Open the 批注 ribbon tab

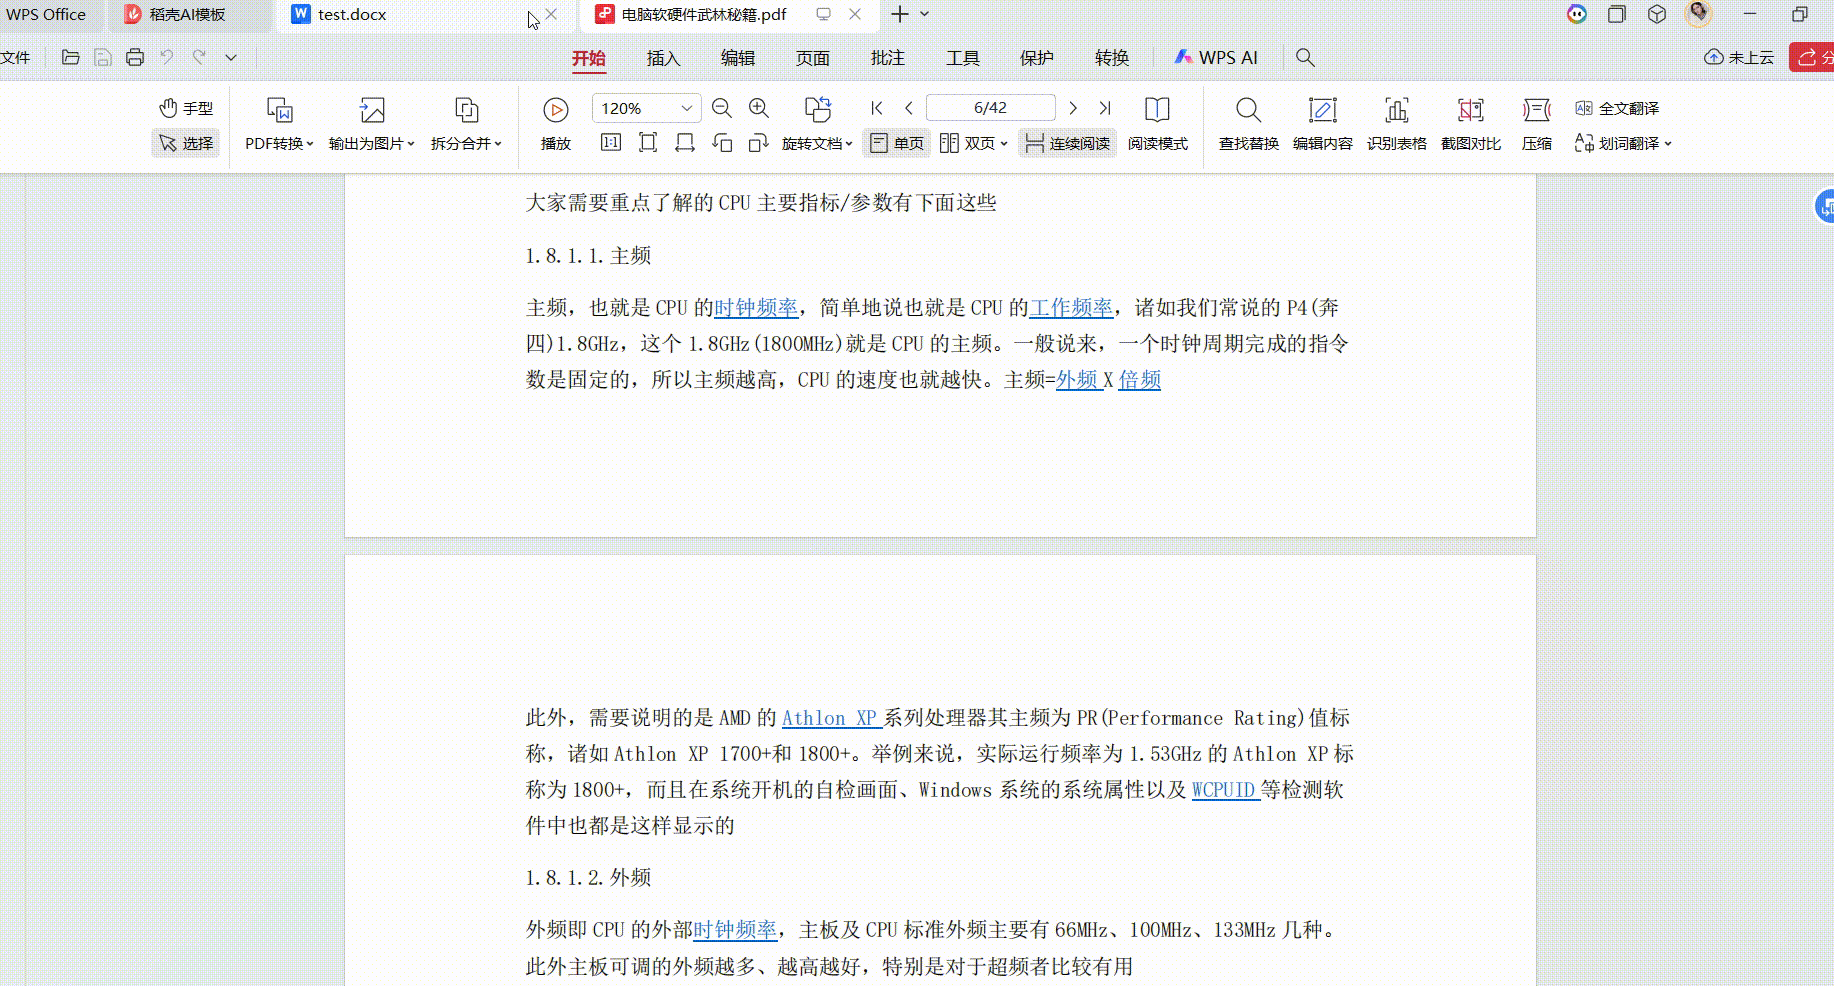888,58
